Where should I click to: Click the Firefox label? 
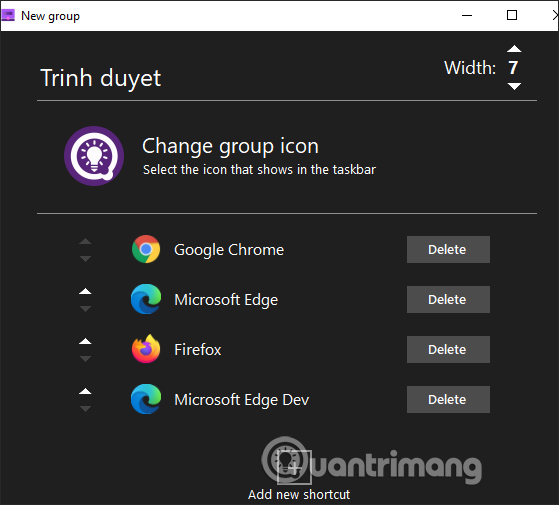pos(198,350)
